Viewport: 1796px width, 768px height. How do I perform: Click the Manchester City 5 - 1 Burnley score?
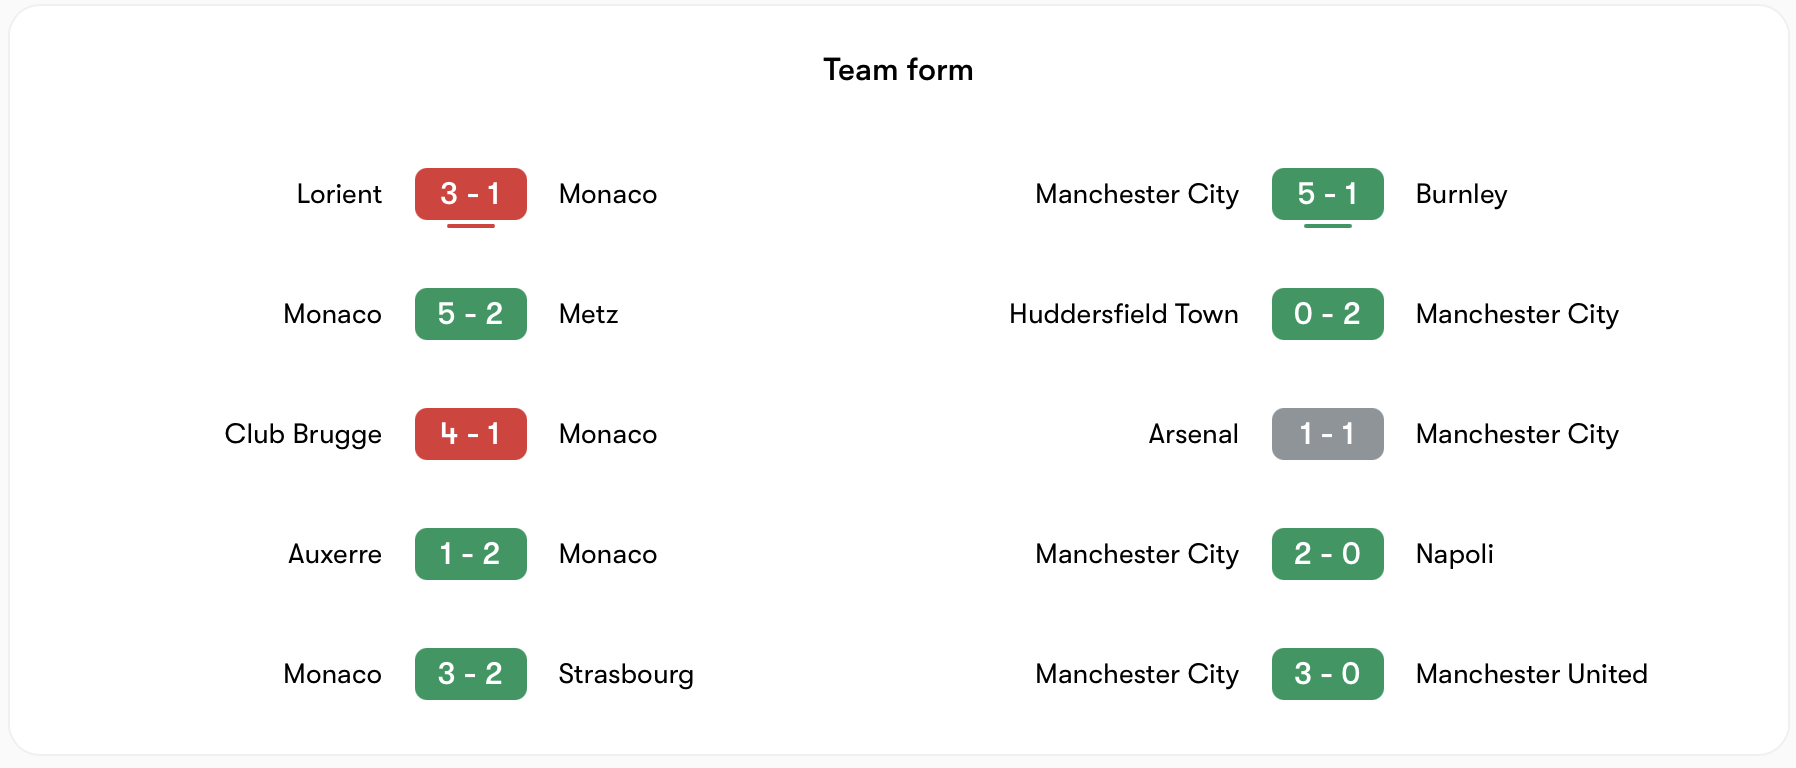pyautogui.click(x=1327, y=194)
